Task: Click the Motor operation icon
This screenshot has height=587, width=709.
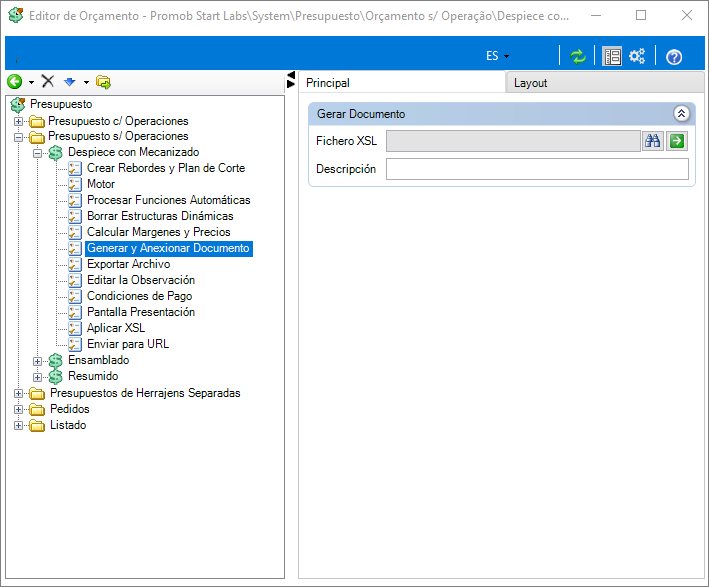Action: pos(75,185)
